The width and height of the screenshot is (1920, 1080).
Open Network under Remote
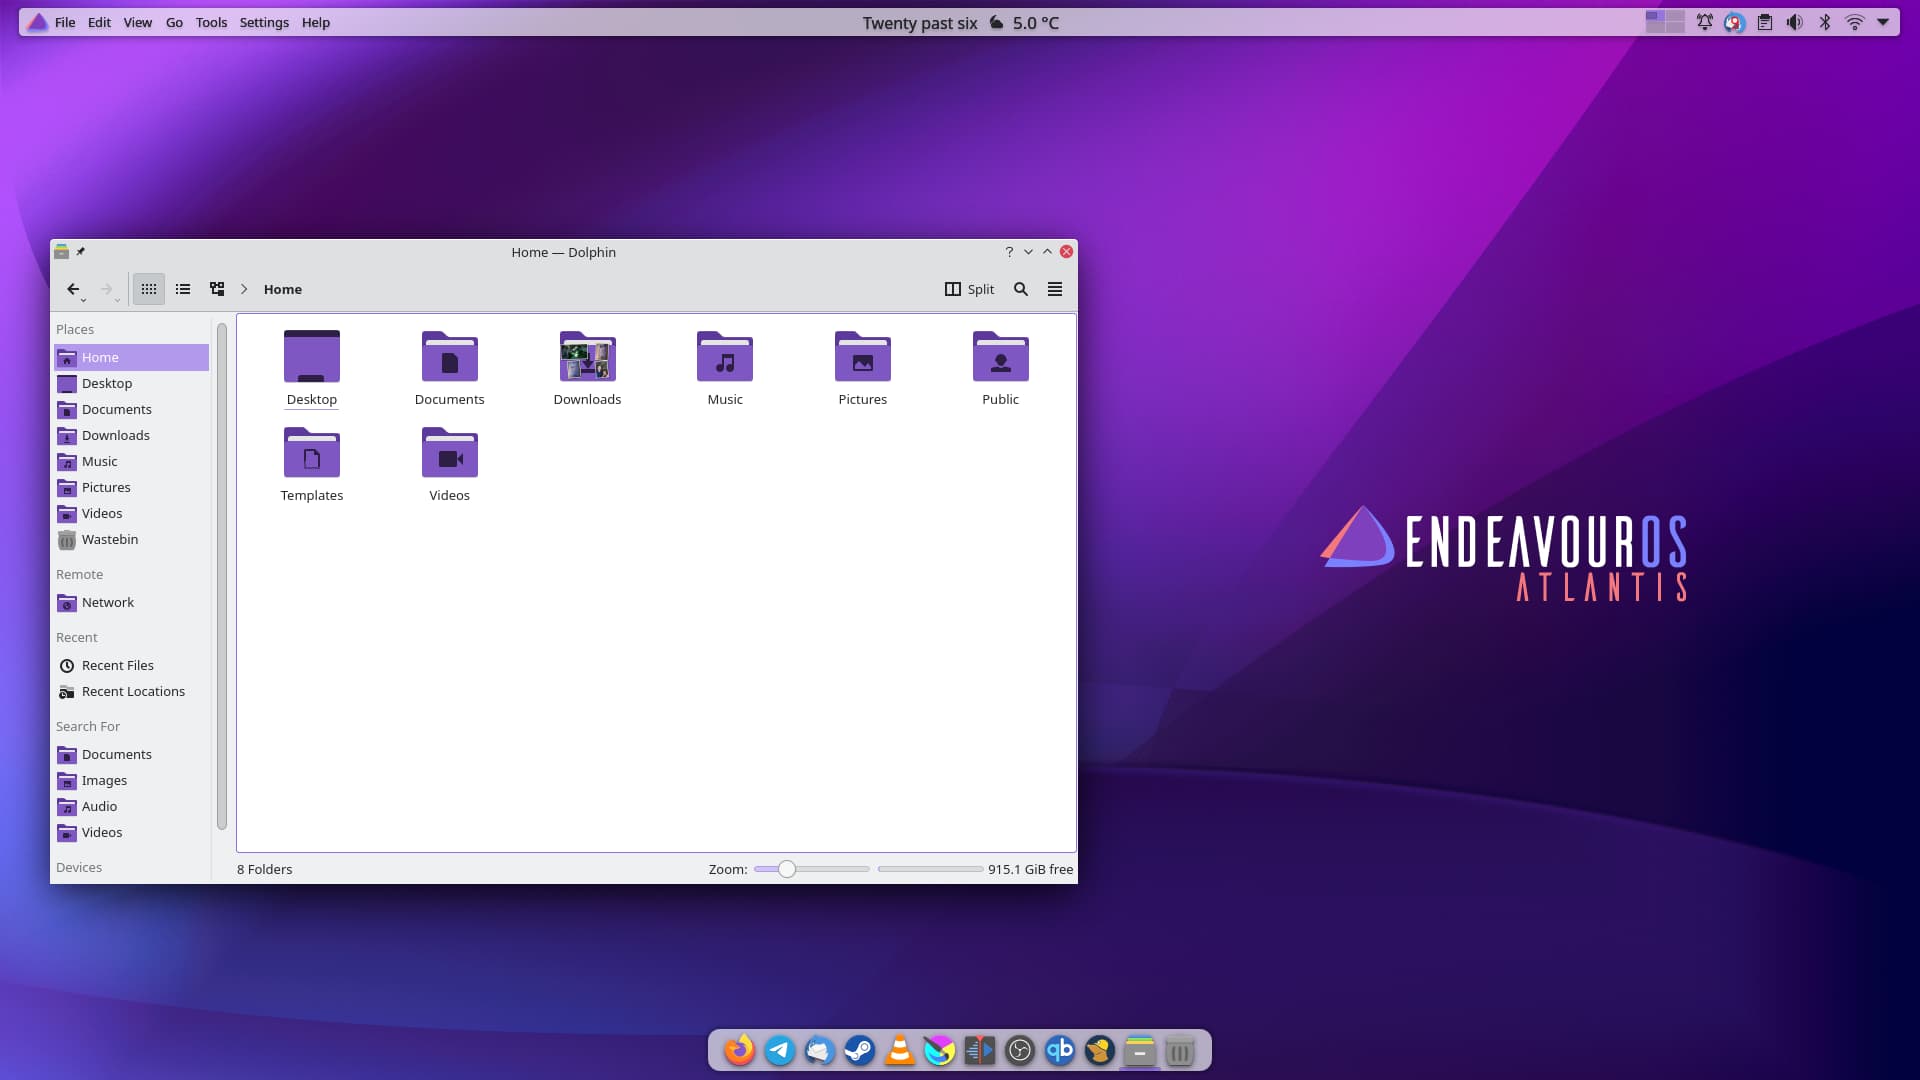(x=131, y=602)
